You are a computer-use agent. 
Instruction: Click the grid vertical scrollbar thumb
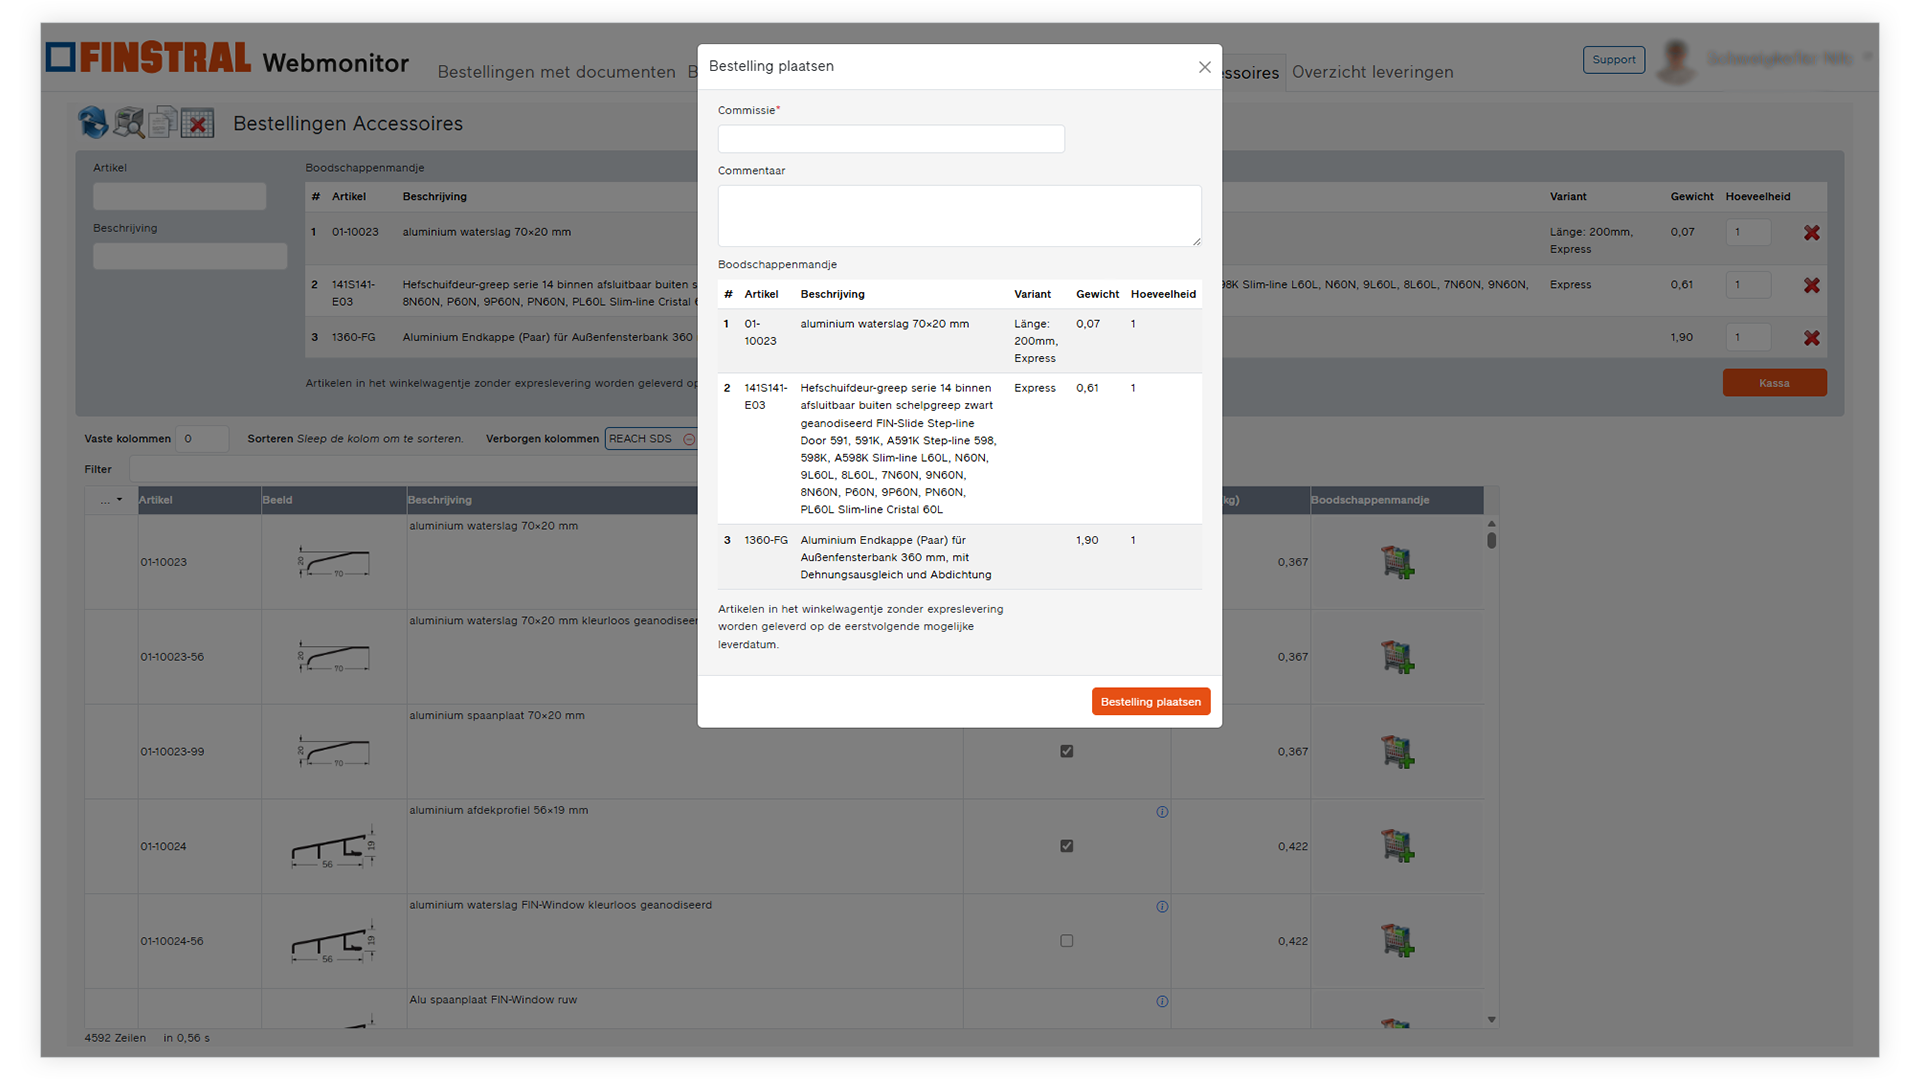click(x=1491, y=541)
